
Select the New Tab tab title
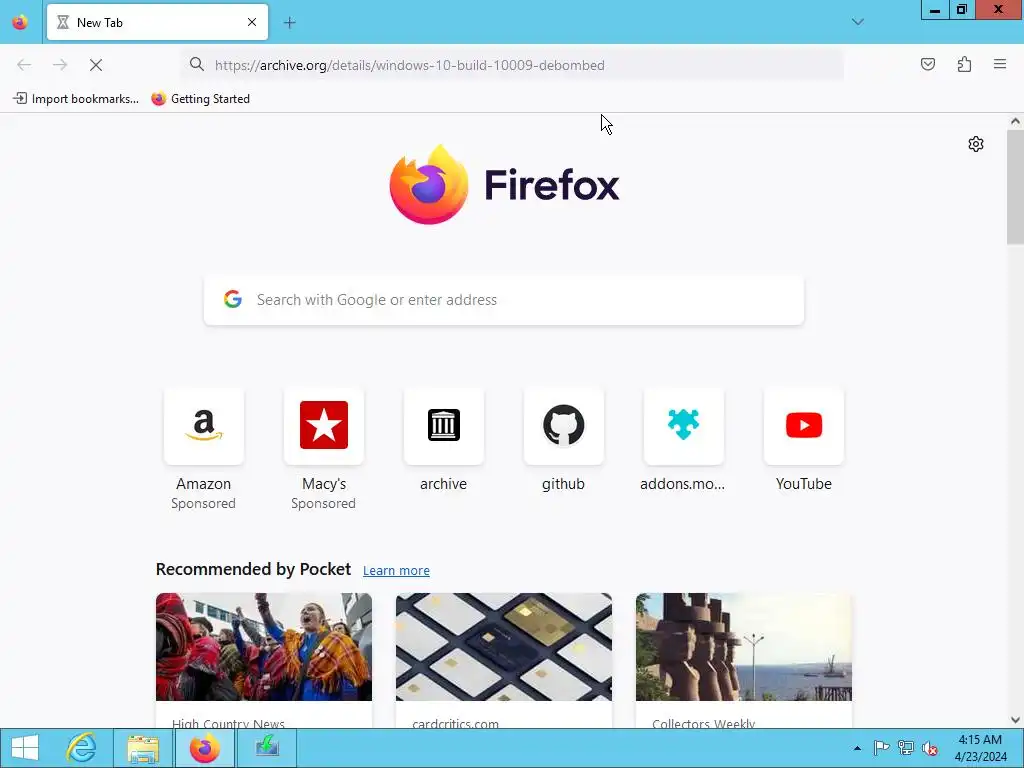[x=100, y=23]
